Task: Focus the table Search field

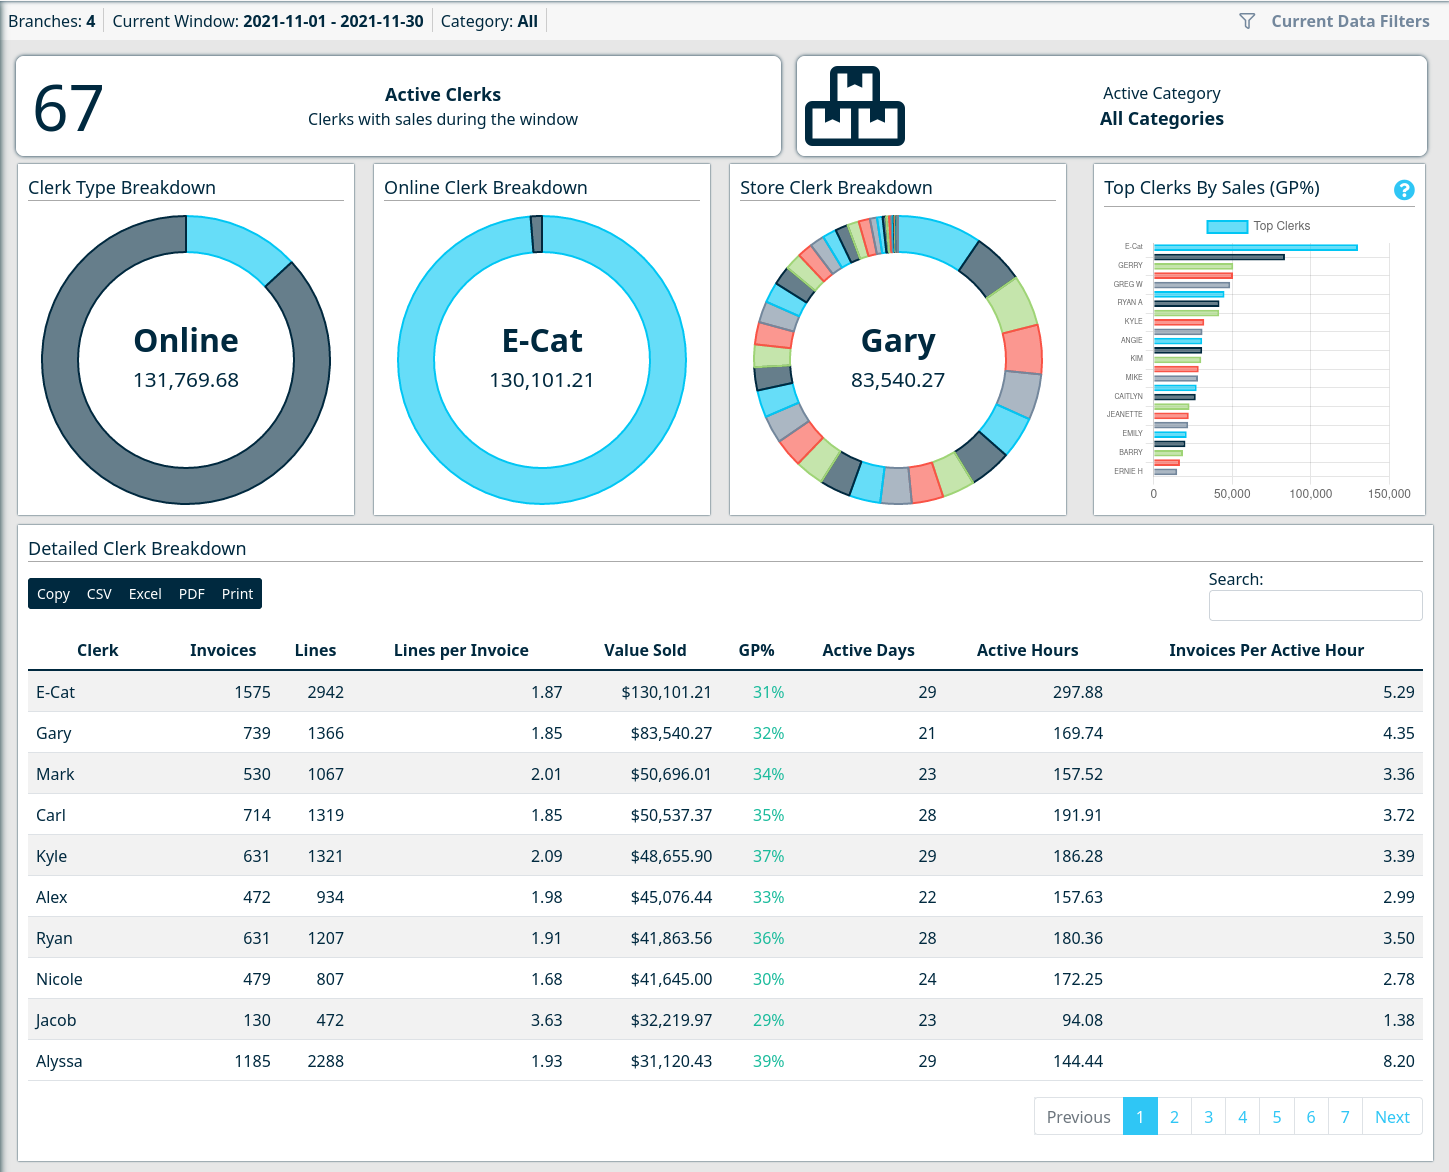Action: point(1315,605)
